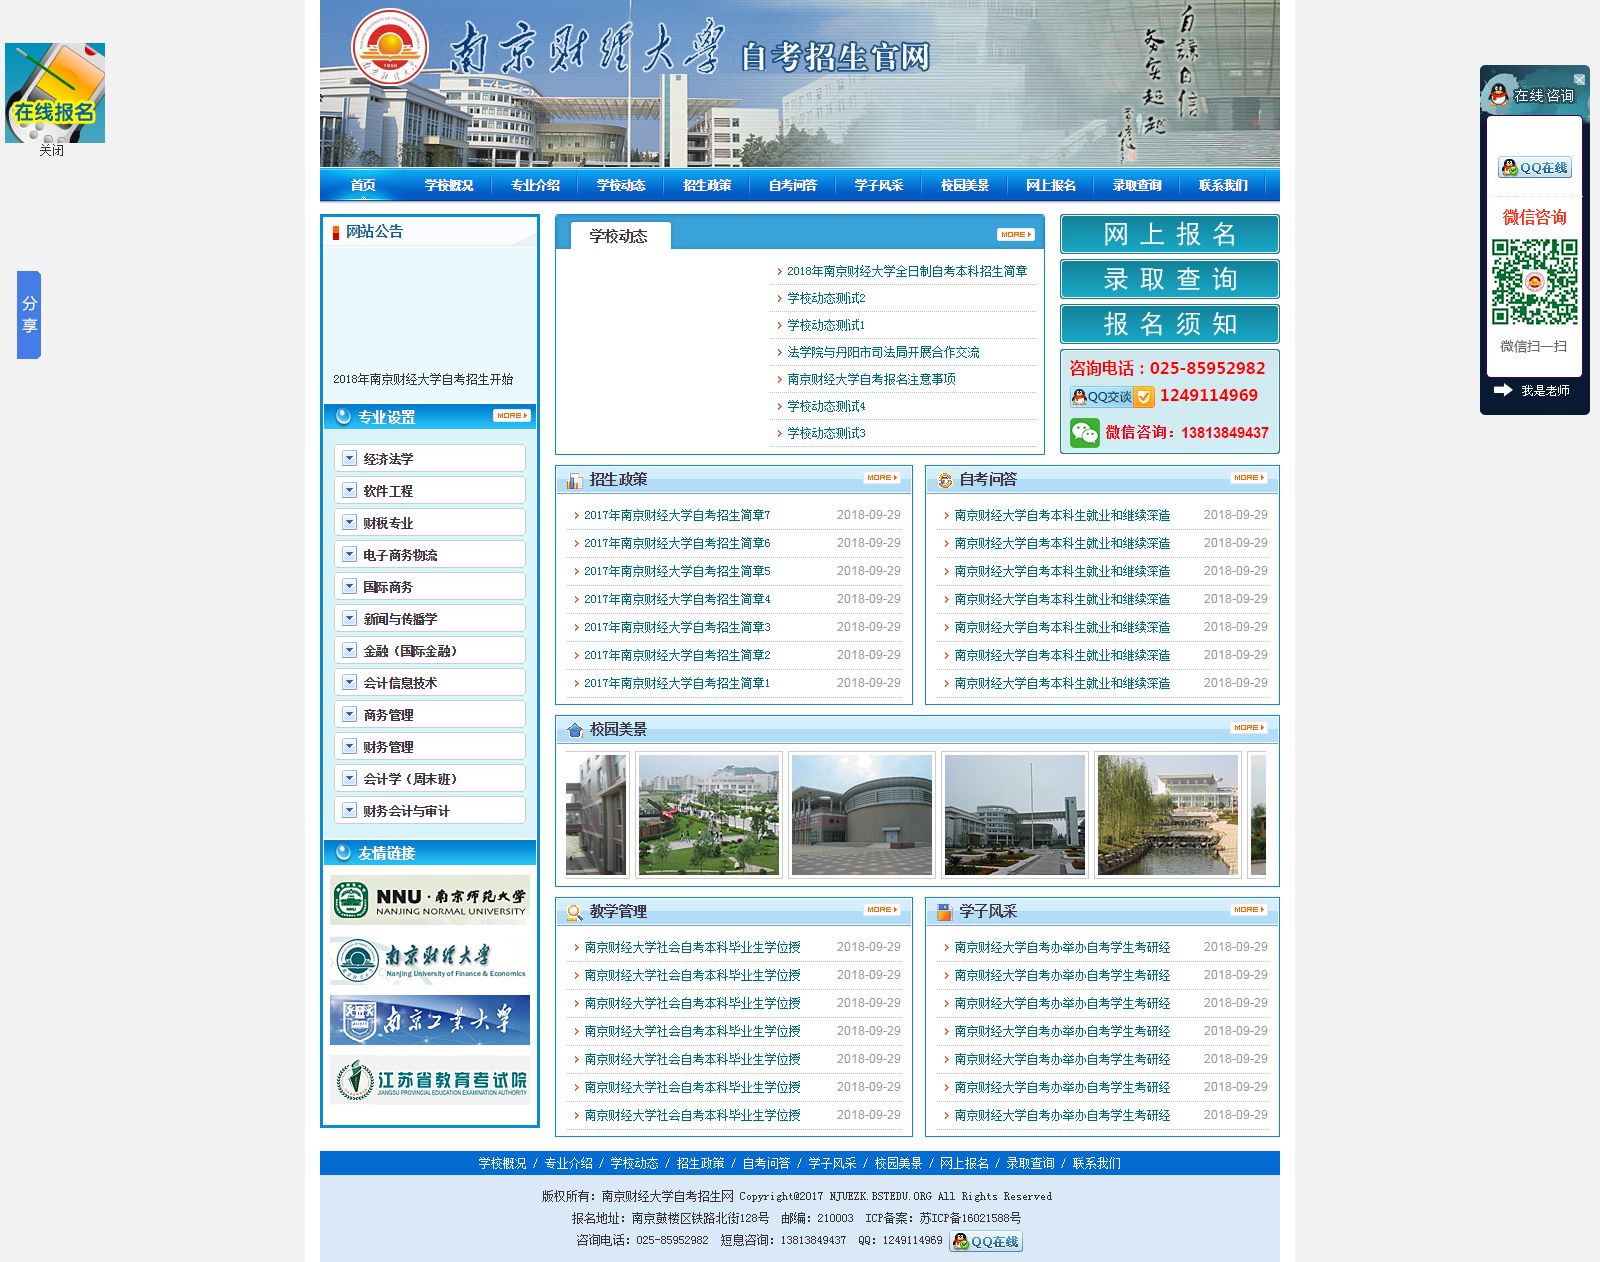
Task: Expand the 商务管理 major arrow
Action: (349, 714)
